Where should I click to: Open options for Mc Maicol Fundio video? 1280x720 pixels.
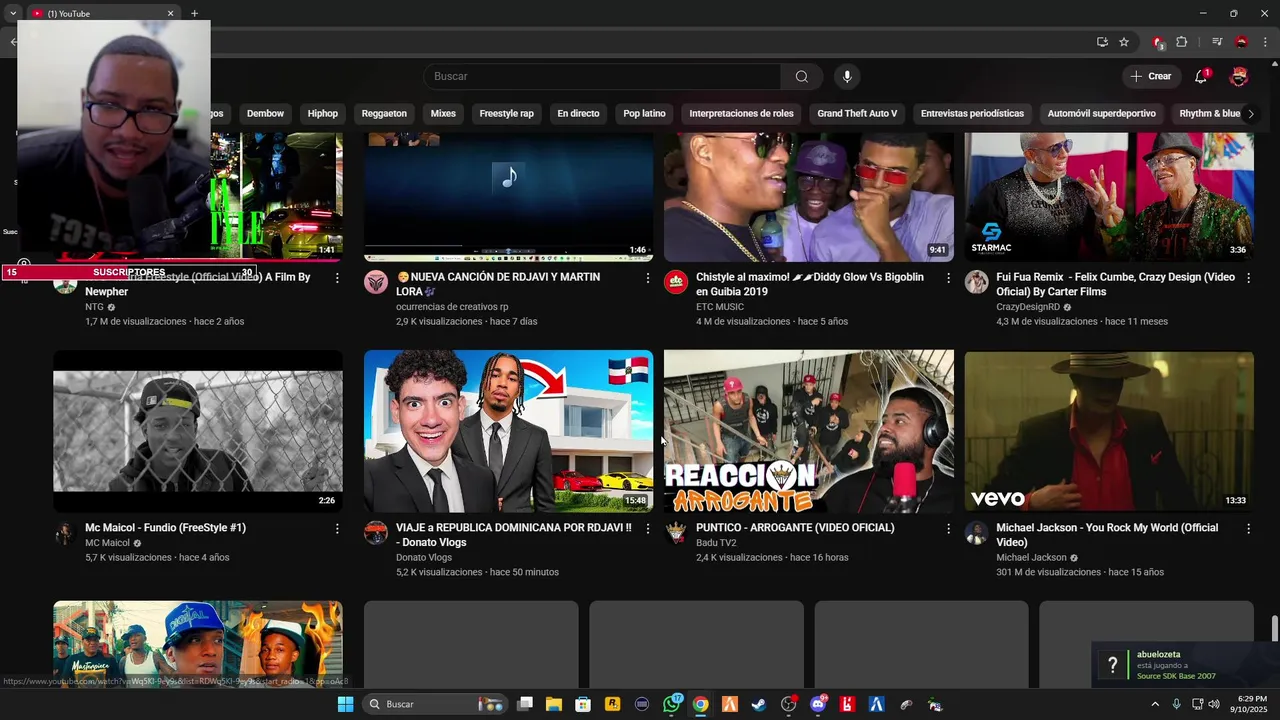click(337, 528)
